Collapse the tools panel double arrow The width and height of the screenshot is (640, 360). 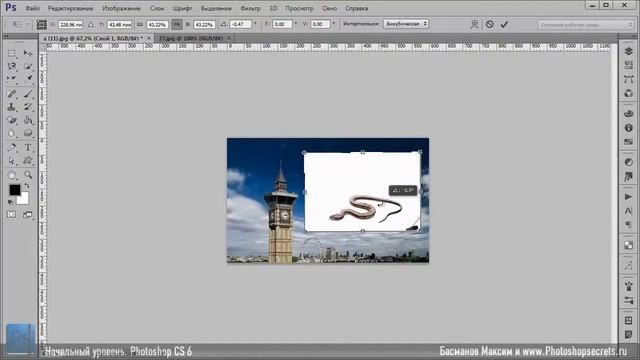click(x=6, y=36)
